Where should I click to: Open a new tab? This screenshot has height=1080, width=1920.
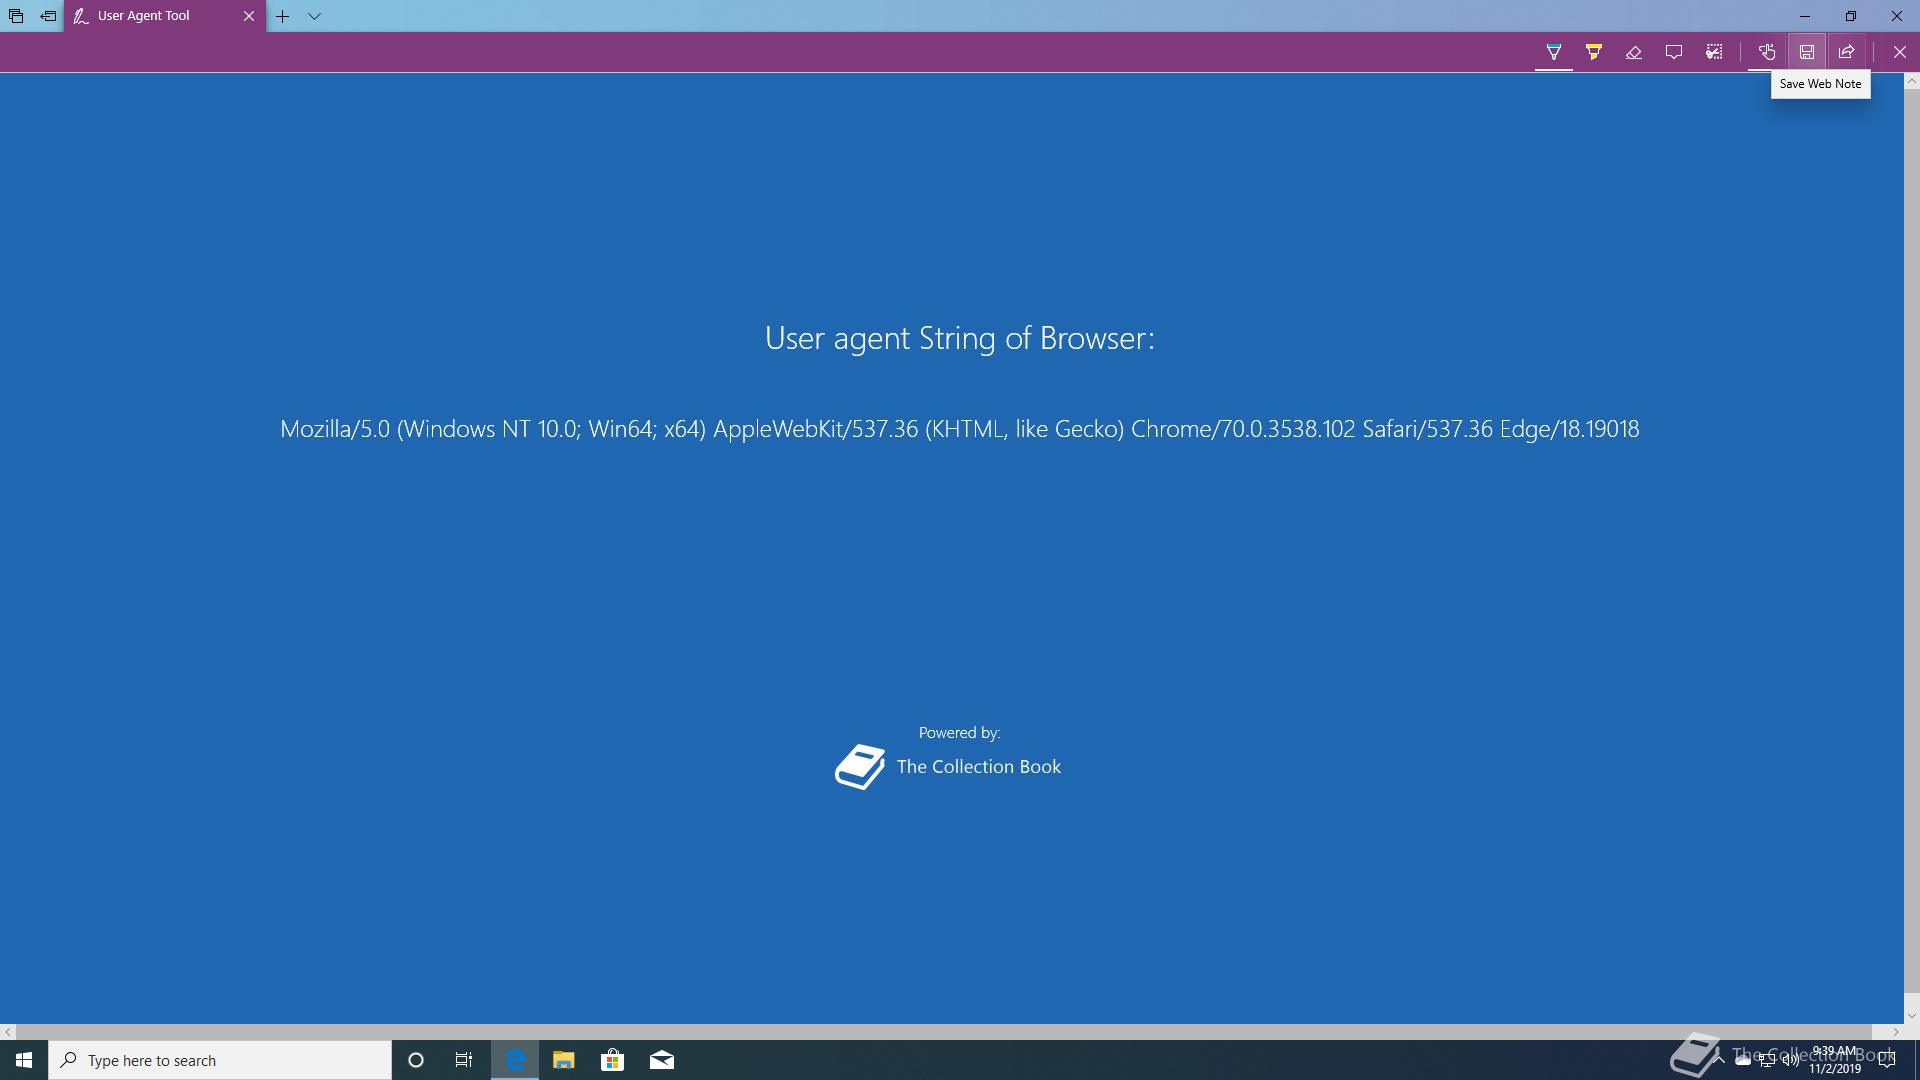point(283,16)
